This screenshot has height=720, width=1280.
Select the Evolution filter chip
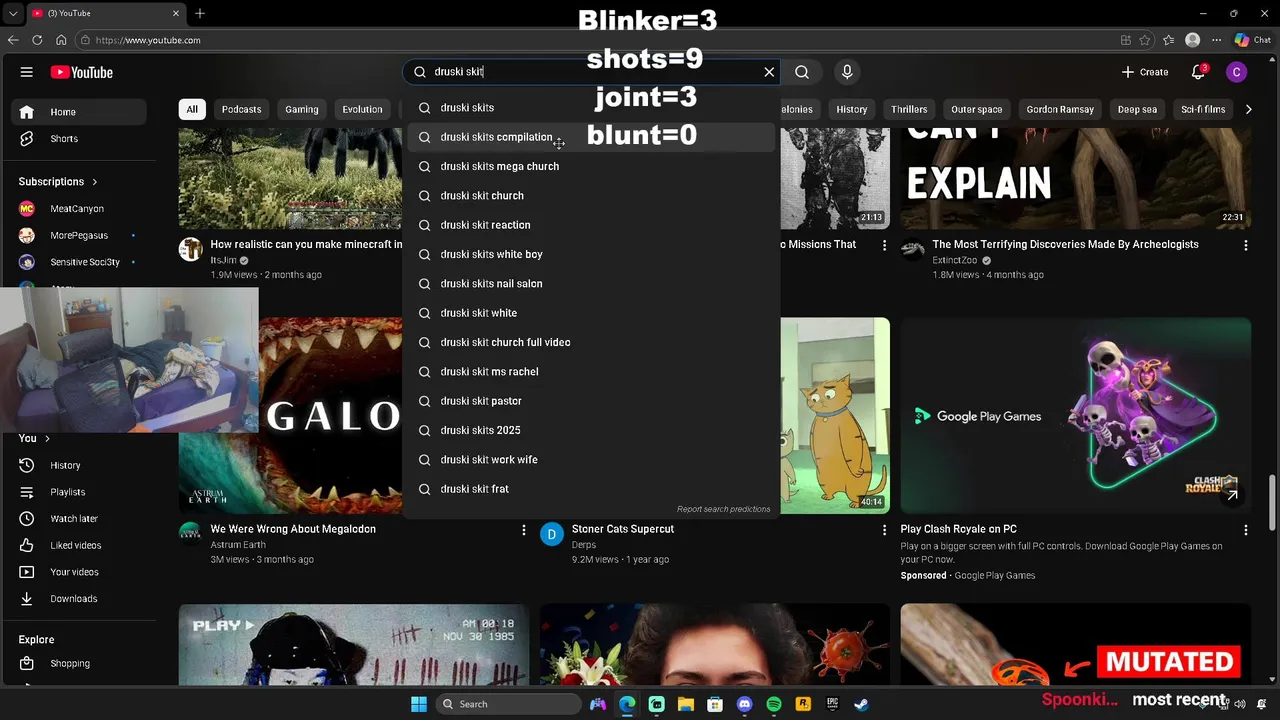(362, 109)
